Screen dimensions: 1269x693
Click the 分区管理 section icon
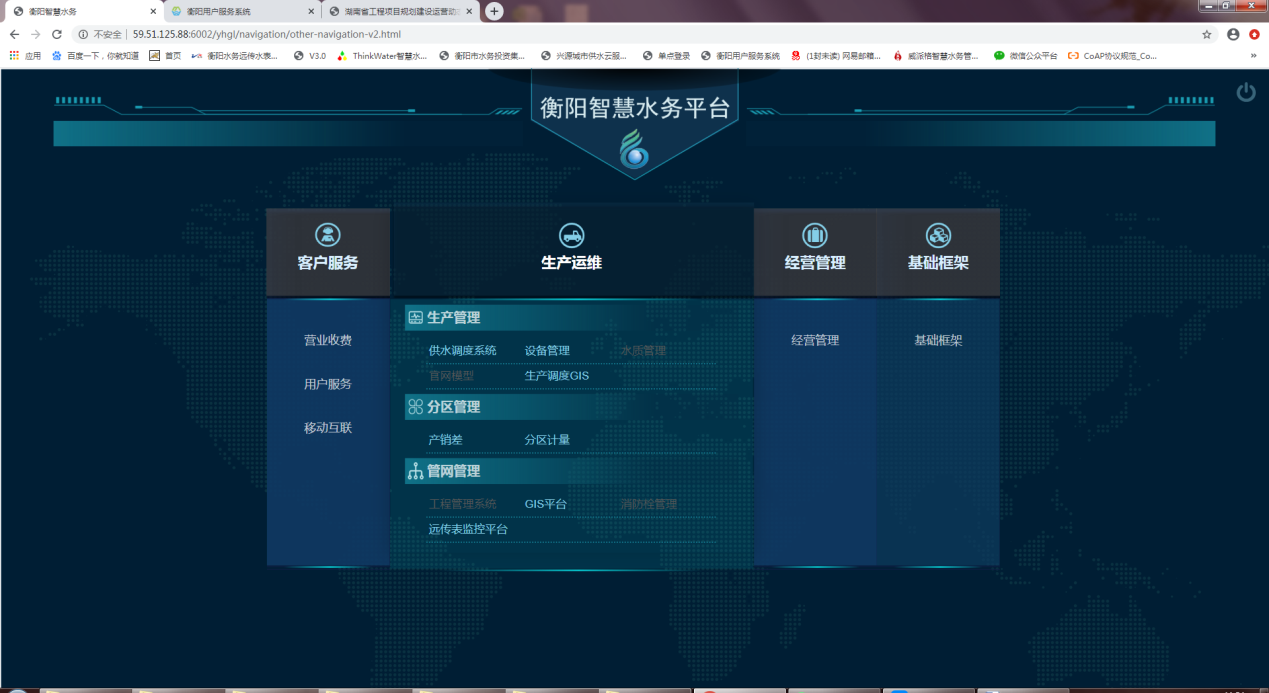click(x=415, y=407)
